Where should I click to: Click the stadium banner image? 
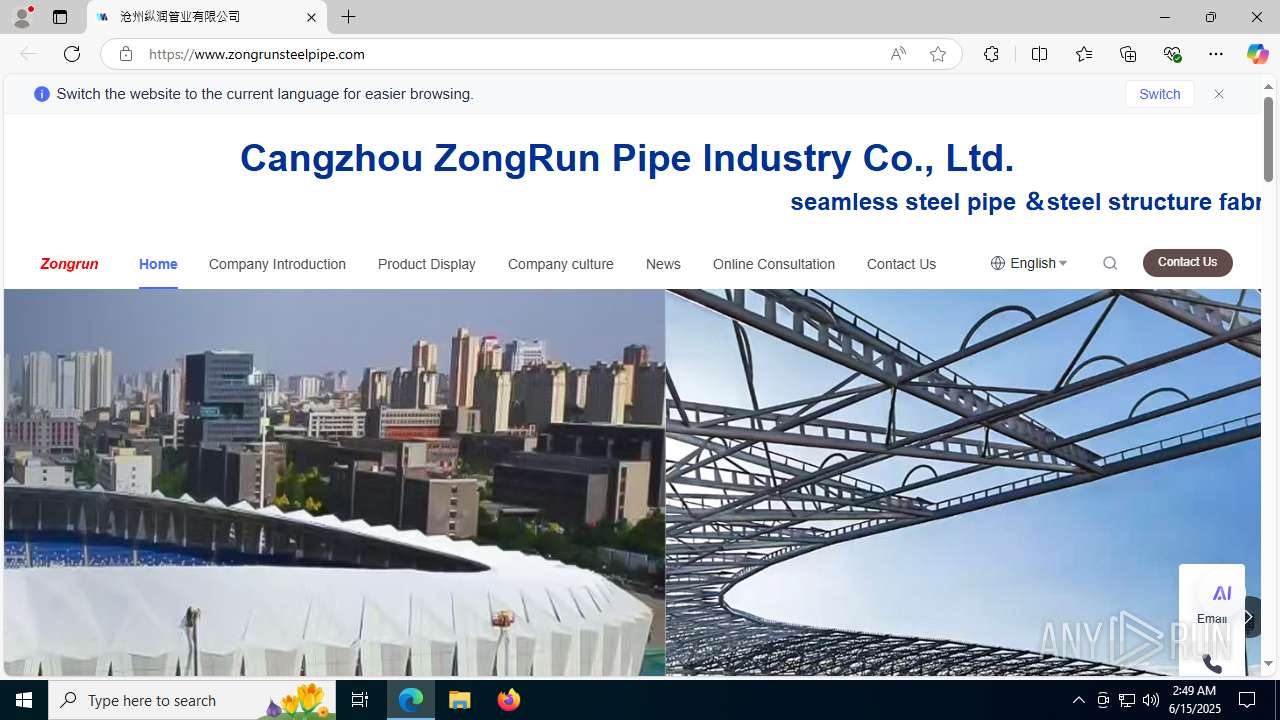click(334, 483)
